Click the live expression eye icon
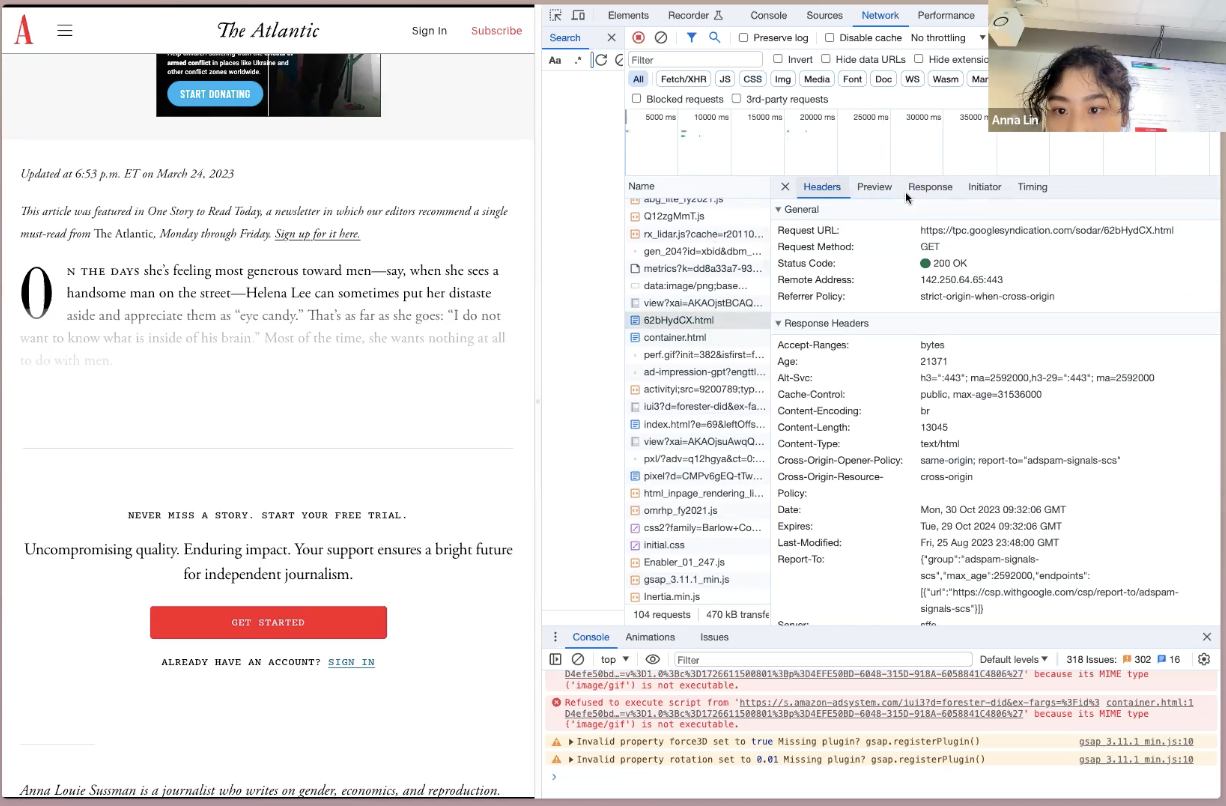The height and width of the screenshot is (806, 1226). [653, 660]
